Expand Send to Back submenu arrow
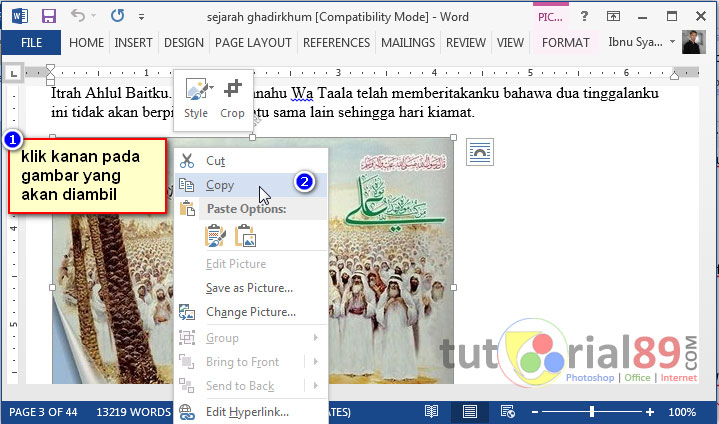Viewport: 719px width, 424px height. coord(315,385)
